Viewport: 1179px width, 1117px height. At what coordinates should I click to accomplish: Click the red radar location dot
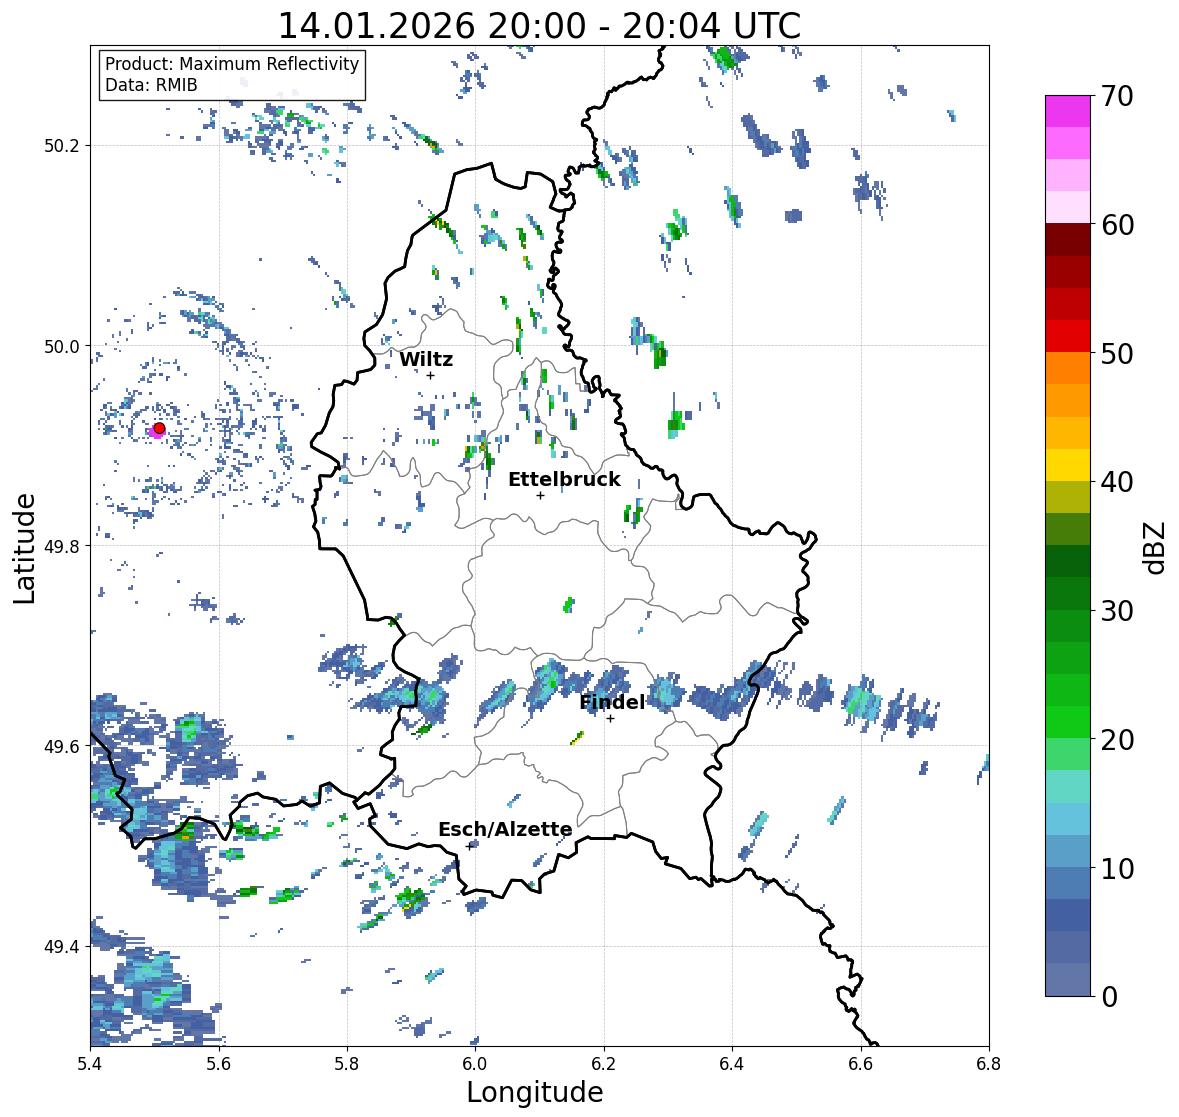tap(159, 428)
